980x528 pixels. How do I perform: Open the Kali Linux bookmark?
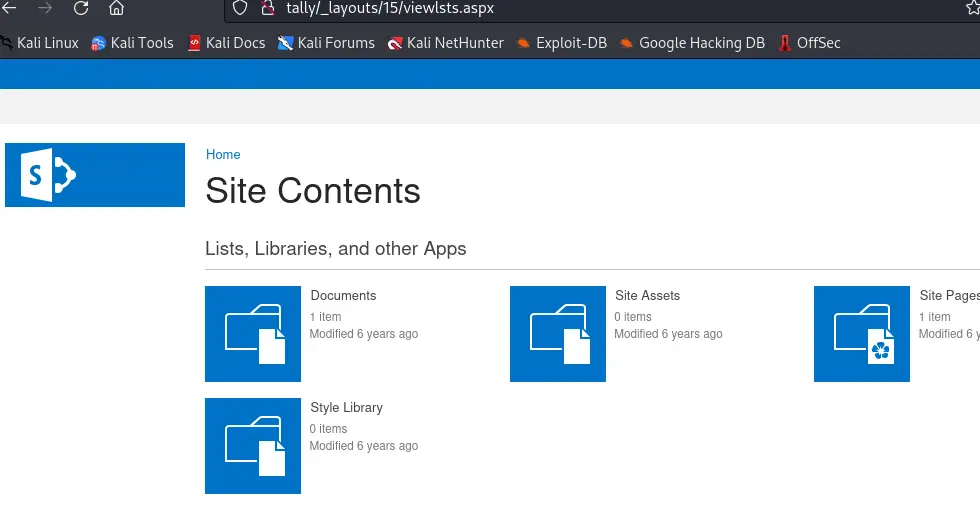coord(40,43)
